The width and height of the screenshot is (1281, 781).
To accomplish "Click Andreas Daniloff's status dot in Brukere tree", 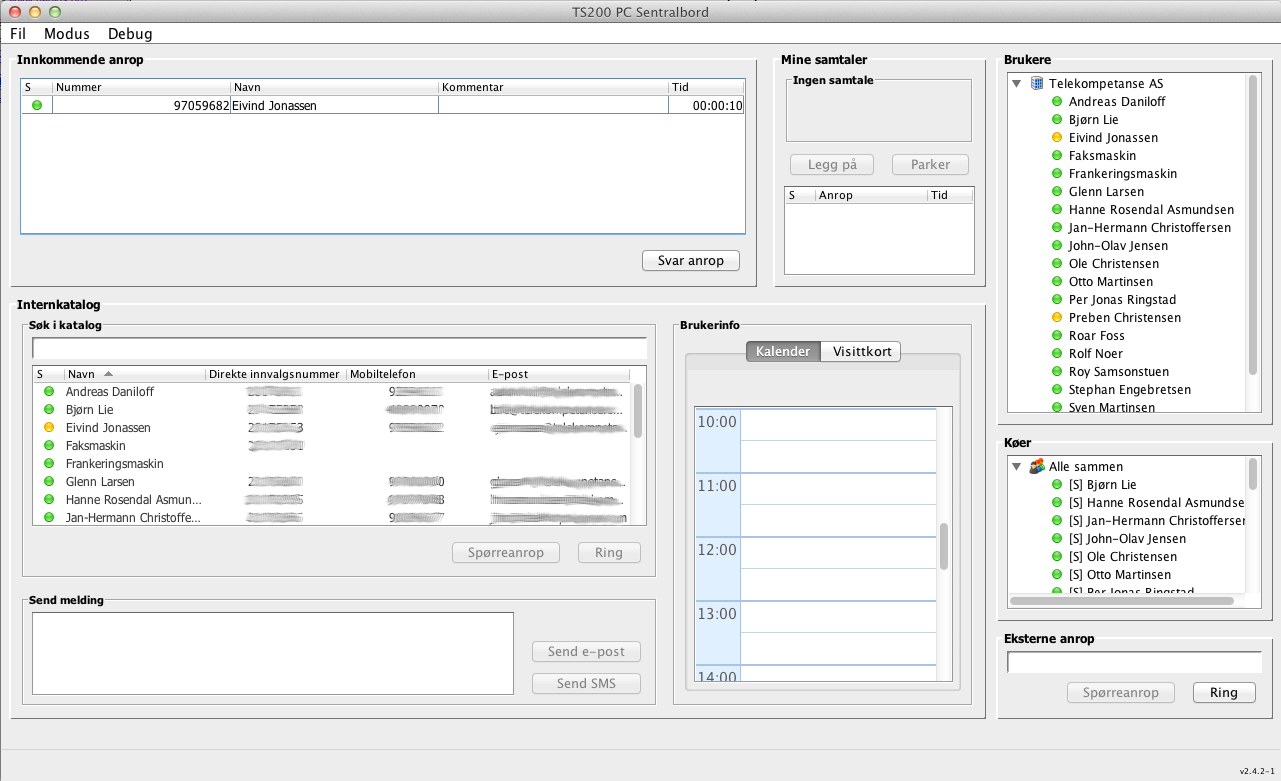I will pos(1057,101).
